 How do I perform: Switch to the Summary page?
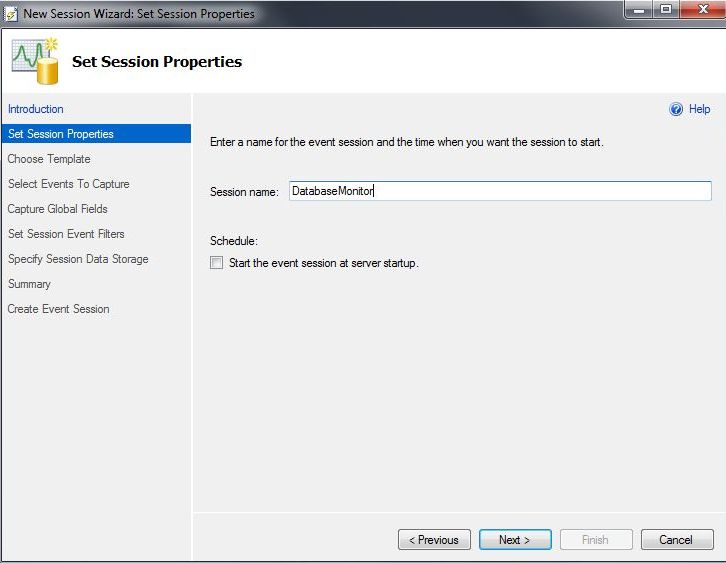[29, 284]
